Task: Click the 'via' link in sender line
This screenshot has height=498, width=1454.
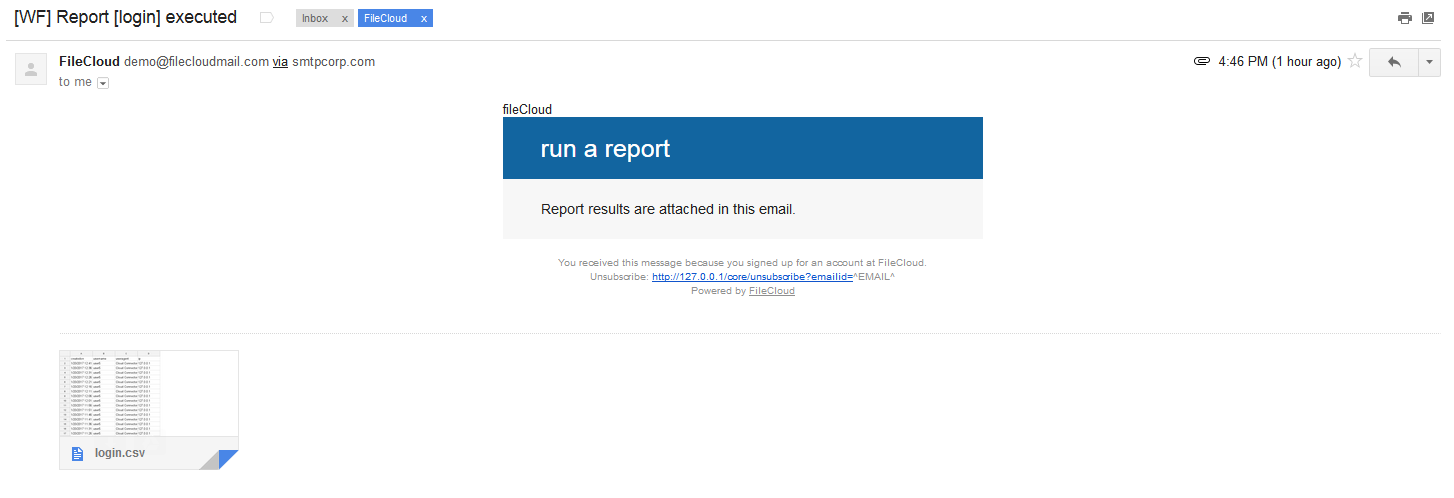Action: [280, 62]
